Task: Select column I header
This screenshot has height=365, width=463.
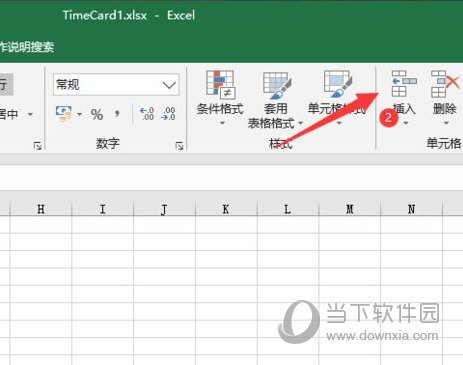Action: point(102,209)
